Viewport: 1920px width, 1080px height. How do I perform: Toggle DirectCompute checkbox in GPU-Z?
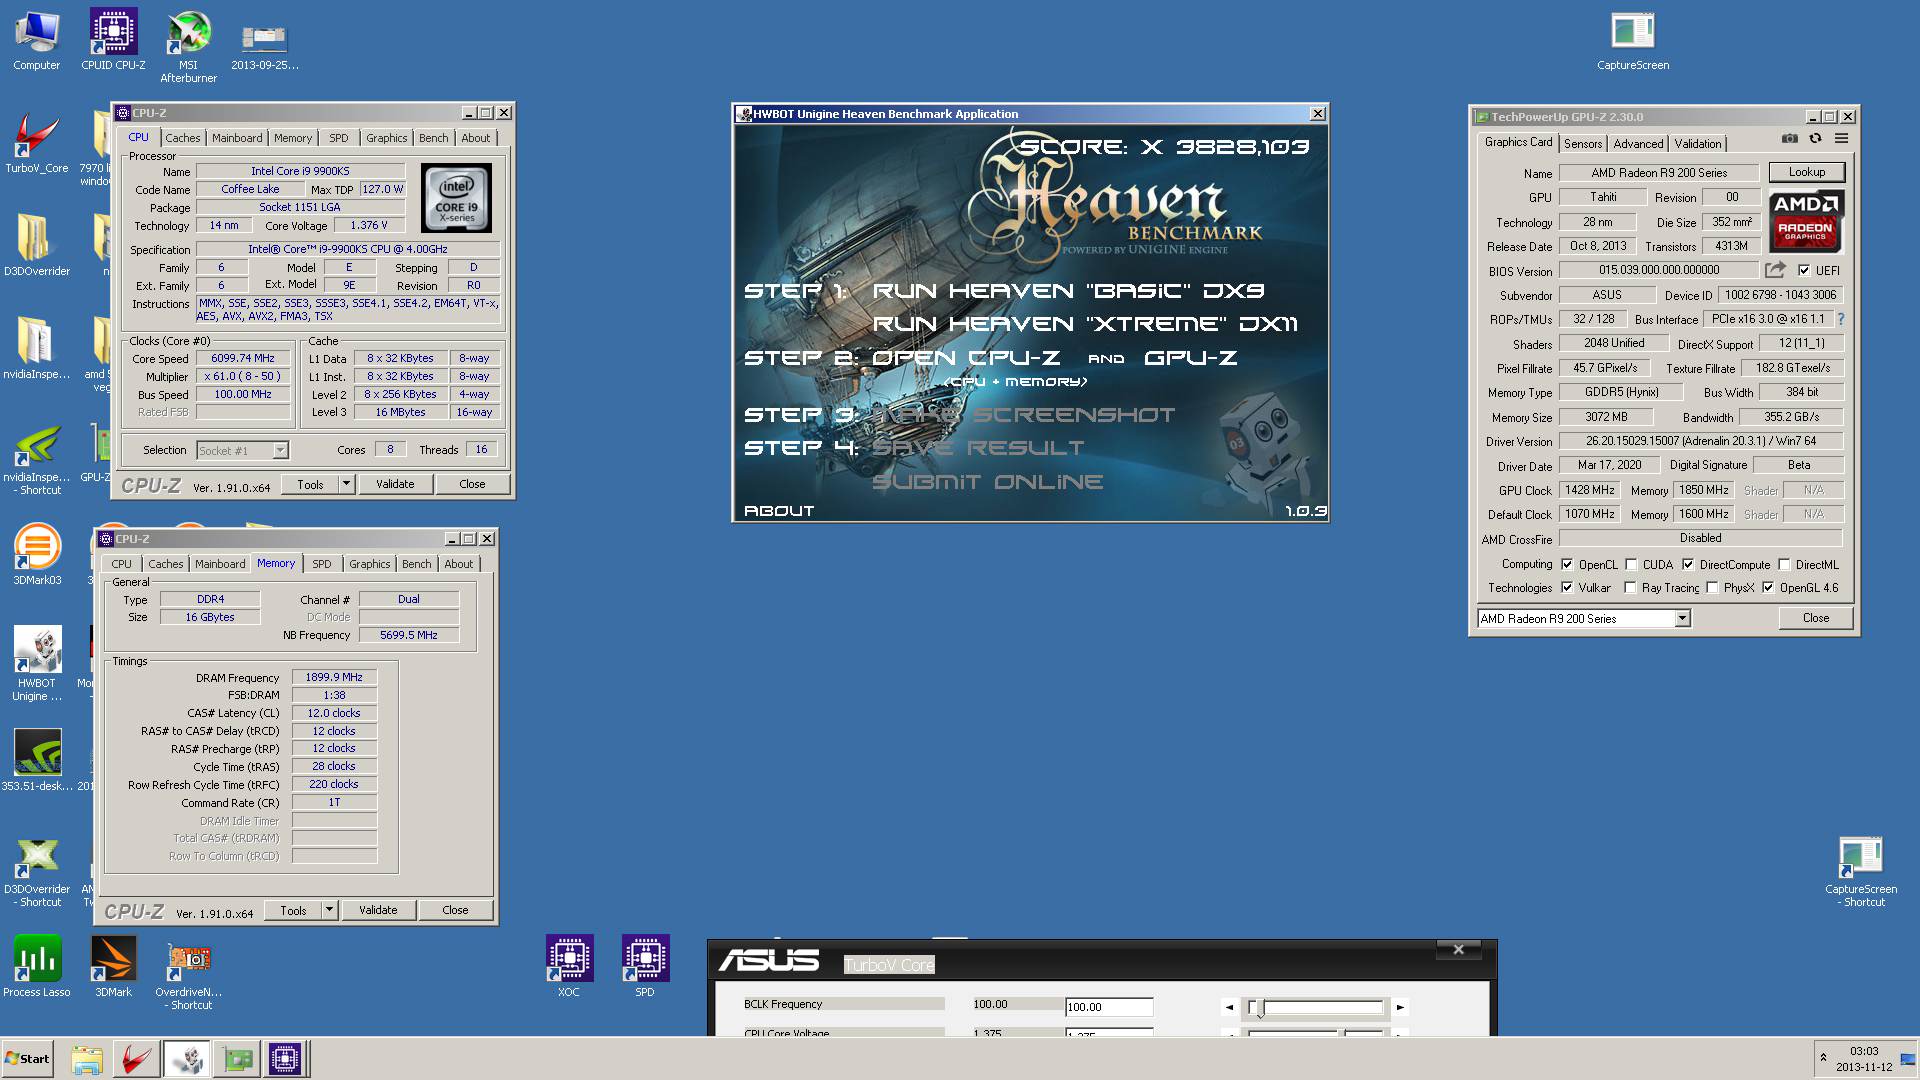tap(1688, 564)
